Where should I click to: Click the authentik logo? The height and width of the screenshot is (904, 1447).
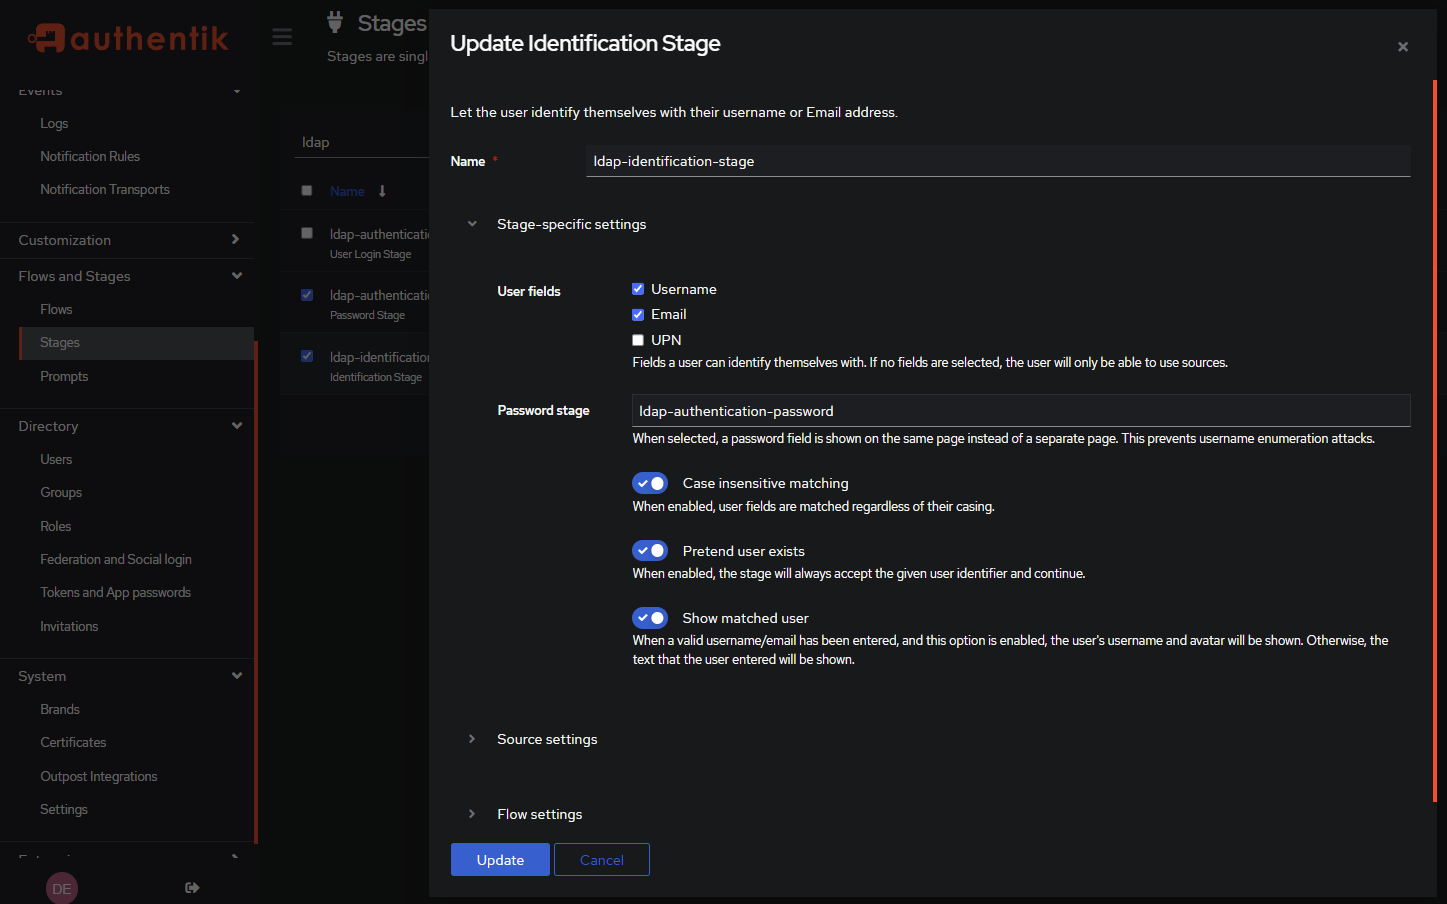[x=127, y=37]
